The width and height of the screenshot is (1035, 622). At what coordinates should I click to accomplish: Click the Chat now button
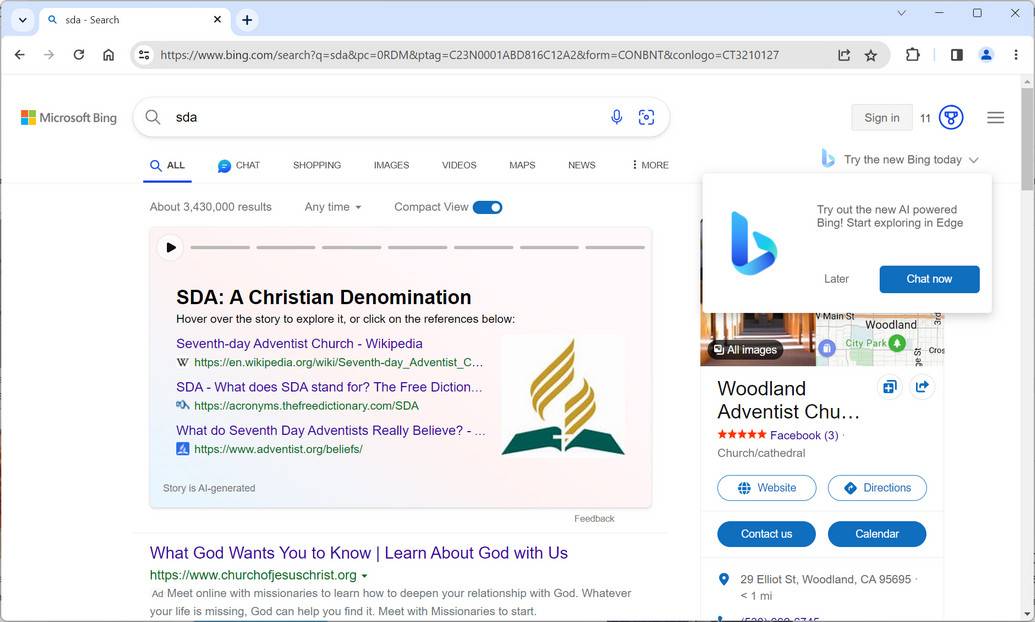[928, 279]
